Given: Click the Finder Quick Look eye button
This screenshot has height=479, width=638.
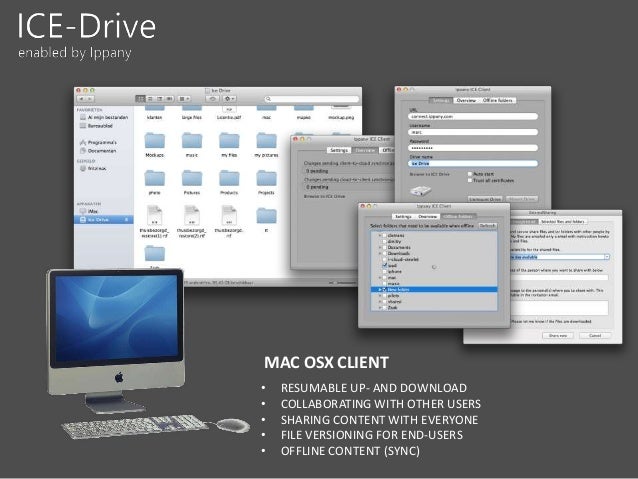Looking at the screenshot, I should coord(212,99).
